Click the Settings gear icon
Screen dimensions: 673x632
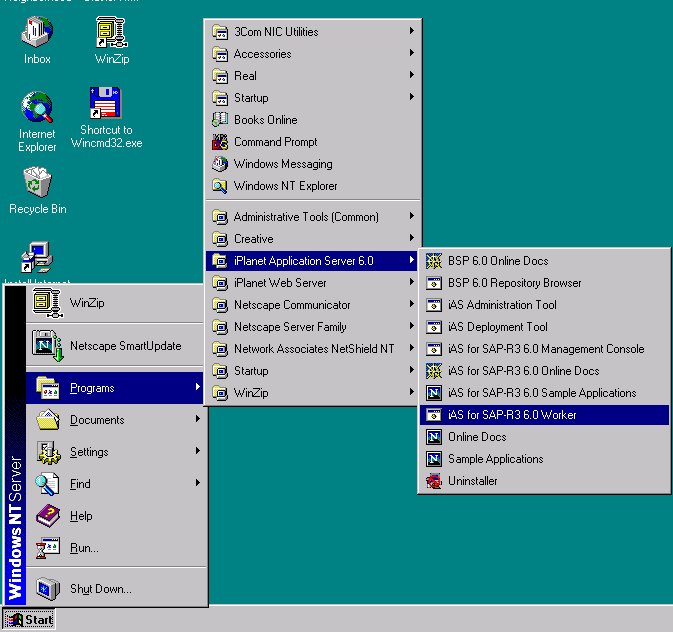coord(48,452)
